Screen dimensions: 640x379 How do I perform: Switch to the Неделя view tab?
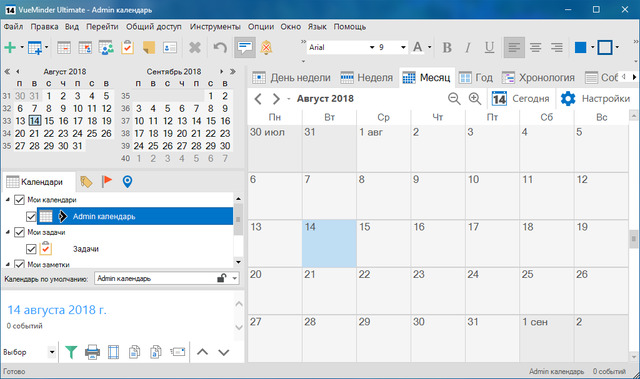(x=367, y=78)
